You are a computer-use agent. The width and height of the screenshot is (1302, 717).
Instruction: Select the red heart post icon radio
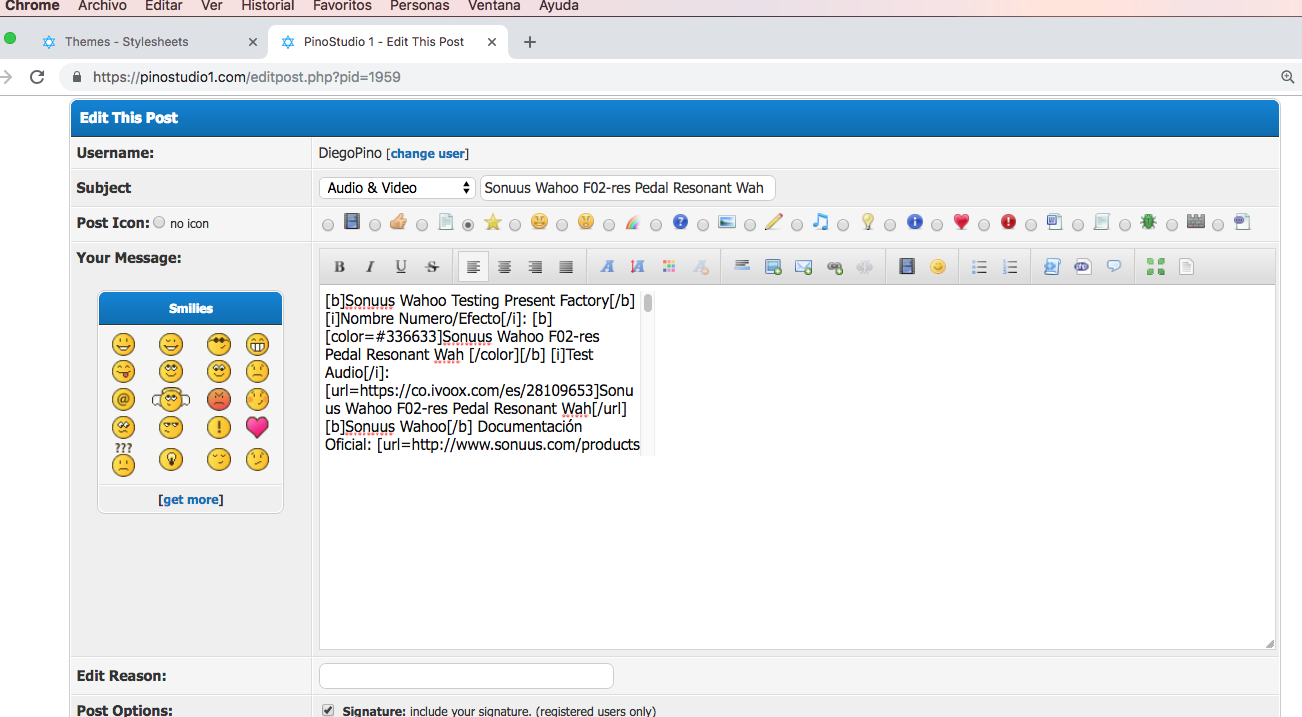tap(937, 225)
